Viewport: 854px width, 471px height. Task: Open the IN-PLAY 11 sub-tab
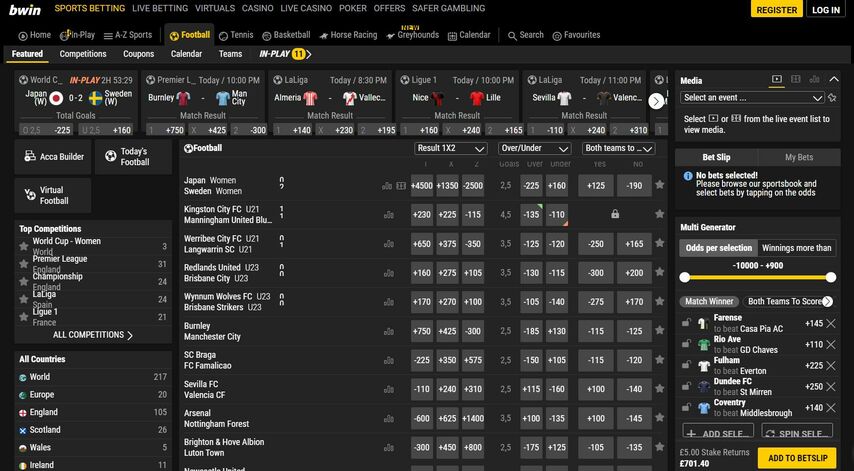[285, 54]
